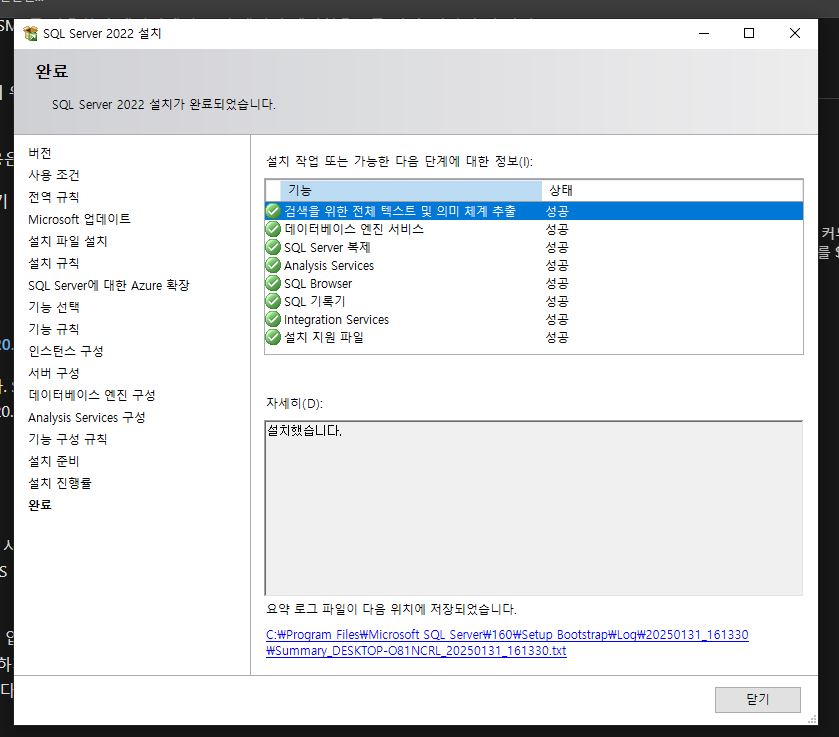Click the 설치 준비 step
Screen dimensions: 839x737
[x=54, y=461]
